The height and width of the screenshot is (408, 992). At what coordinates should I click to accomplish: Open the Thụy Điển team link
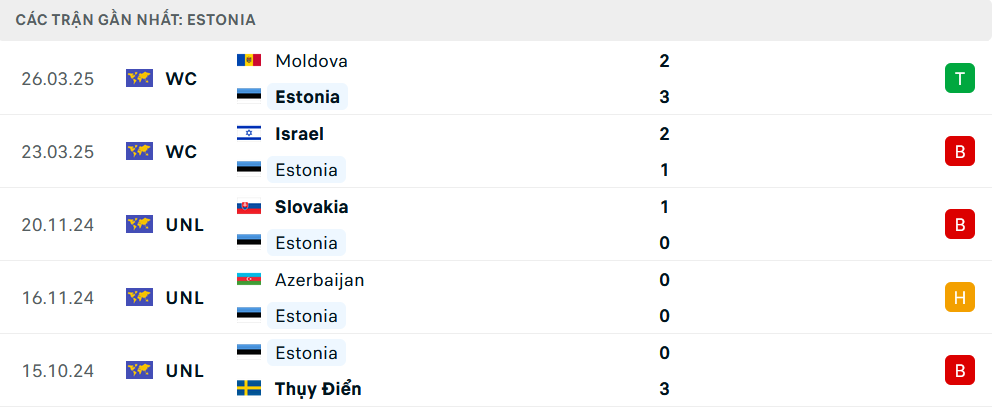pyautogui.click(x=318, y=388)
